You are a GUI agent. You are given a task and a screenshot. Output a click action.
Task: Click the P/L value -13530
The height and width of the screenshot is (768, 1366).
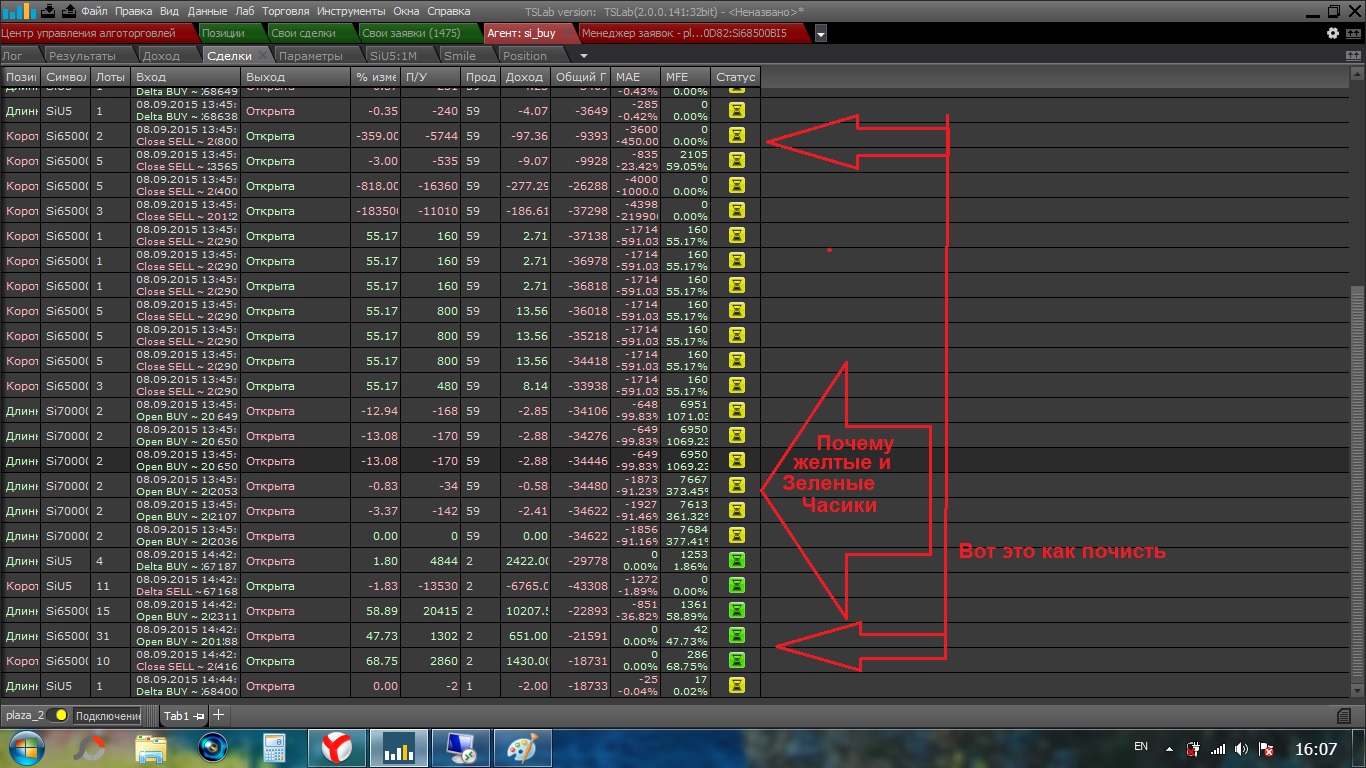coord(438,586)
